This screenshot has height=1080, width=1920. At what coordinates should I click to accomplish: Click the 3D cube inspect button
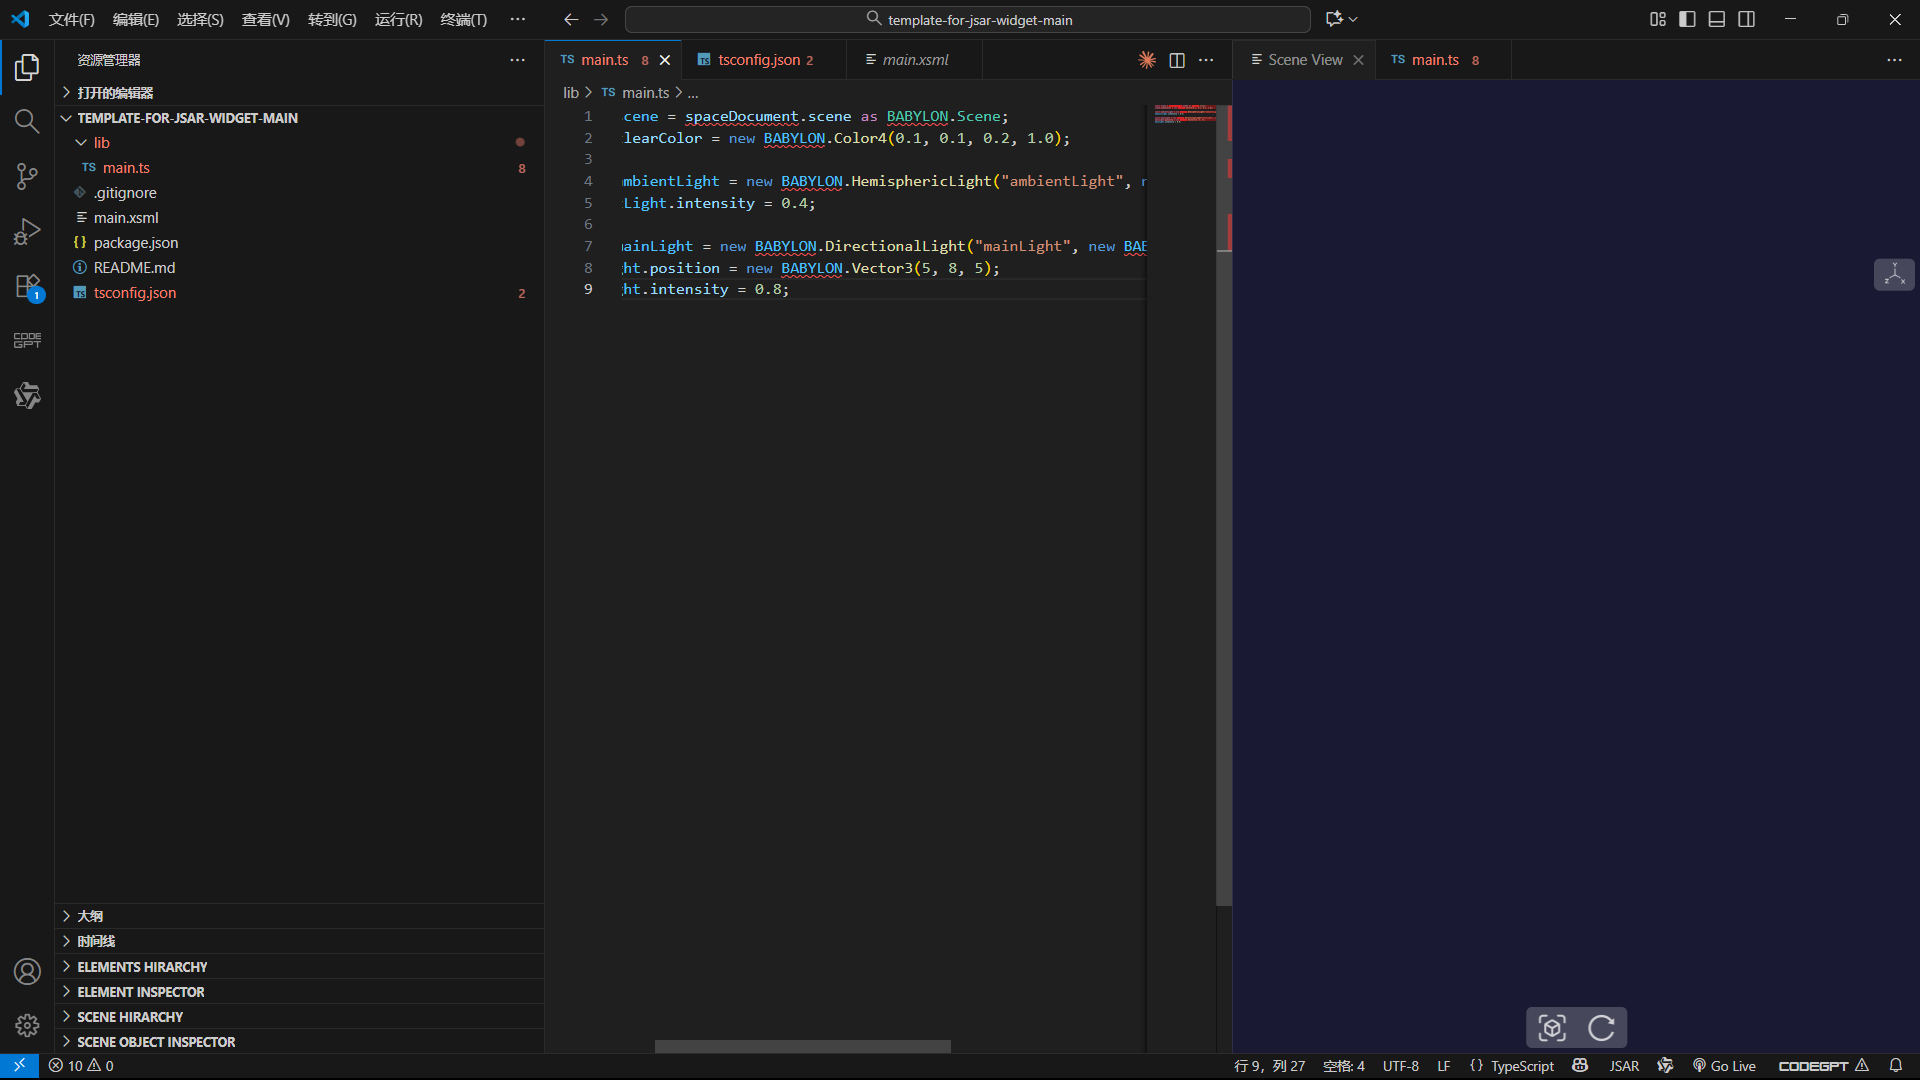click(x=1552, y=1028)
